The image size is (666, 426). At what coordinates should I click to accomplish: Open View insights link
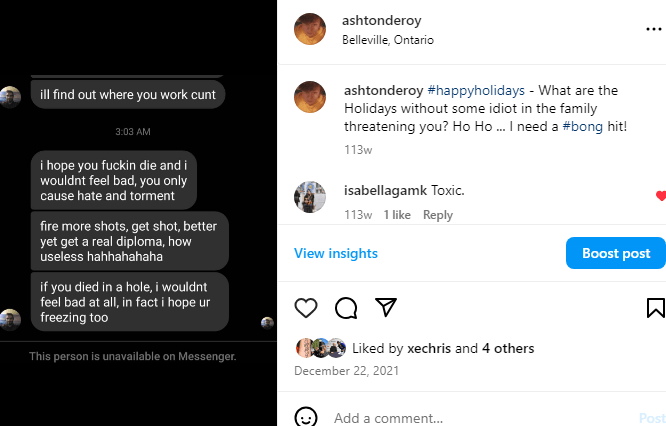click(336, 253)
